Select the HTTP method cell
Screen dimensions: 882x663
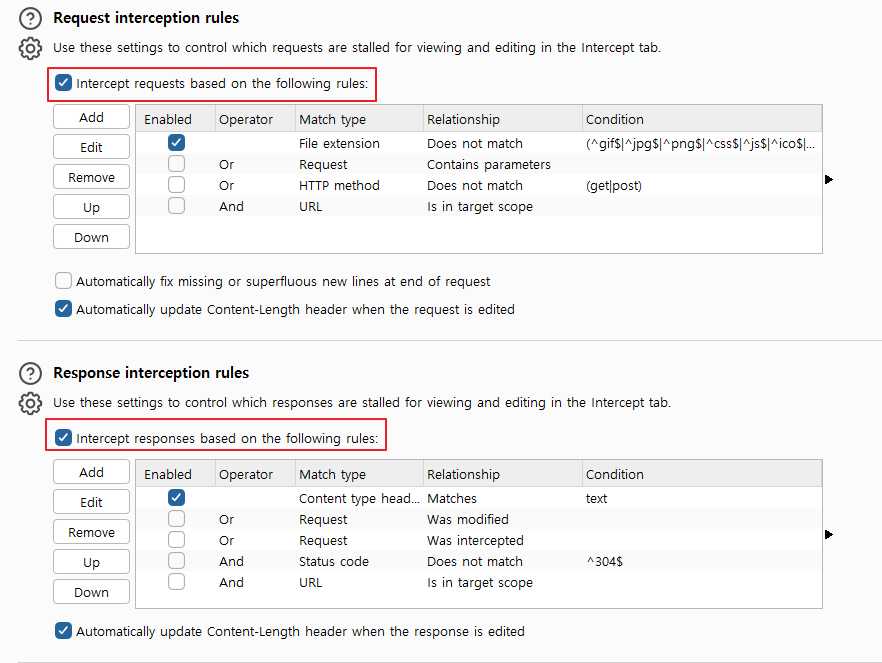(359, 185)
